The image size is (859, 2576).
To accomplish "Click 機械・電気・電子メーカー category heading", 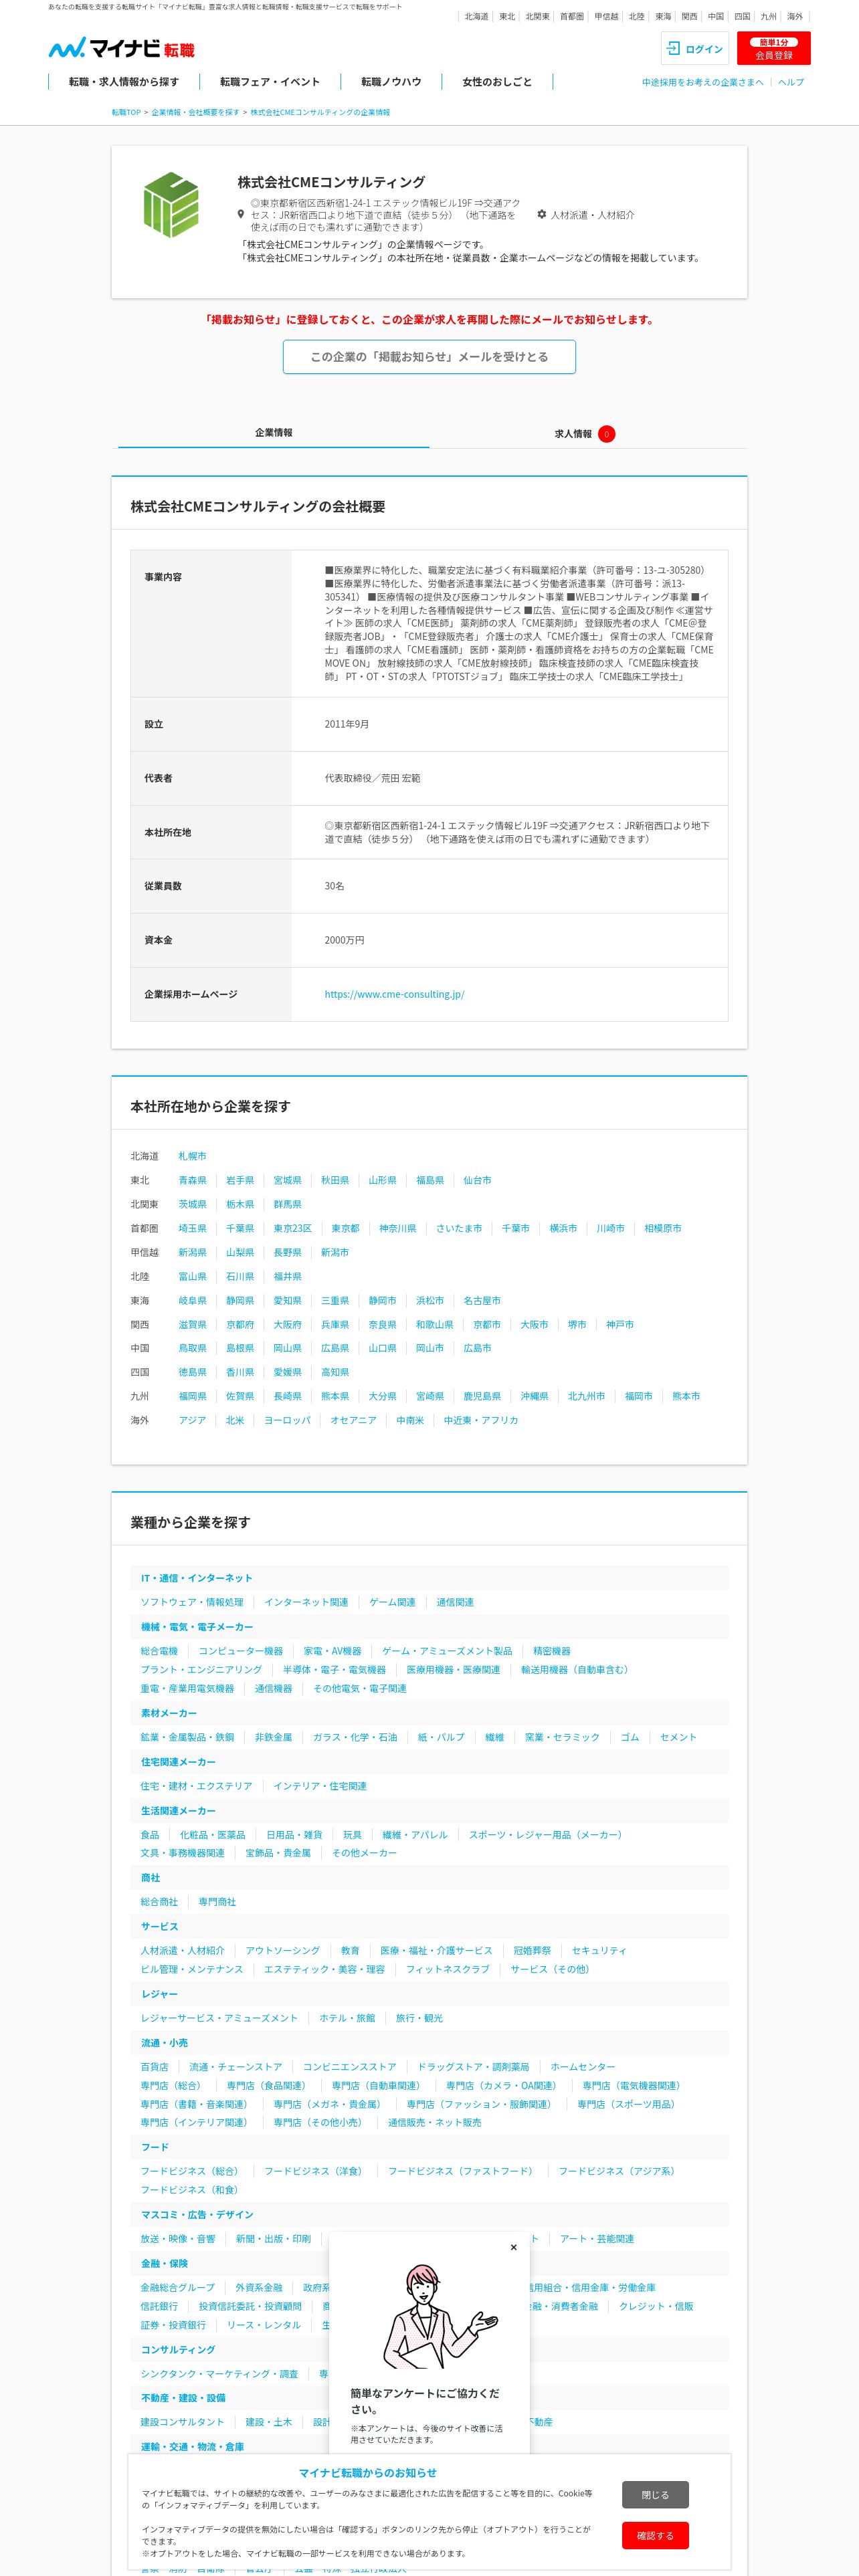I will coord(197,1627).
